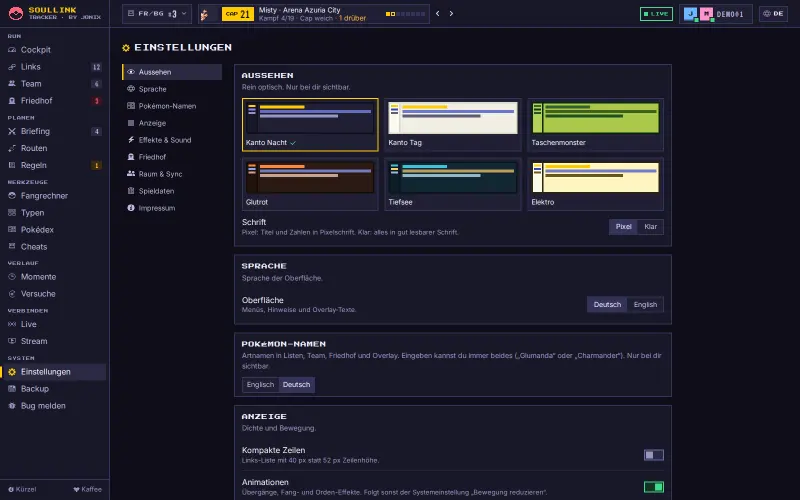The image size is (800, 500).
Task: Open the Live broadcast icon
Action: click(12, 324)
